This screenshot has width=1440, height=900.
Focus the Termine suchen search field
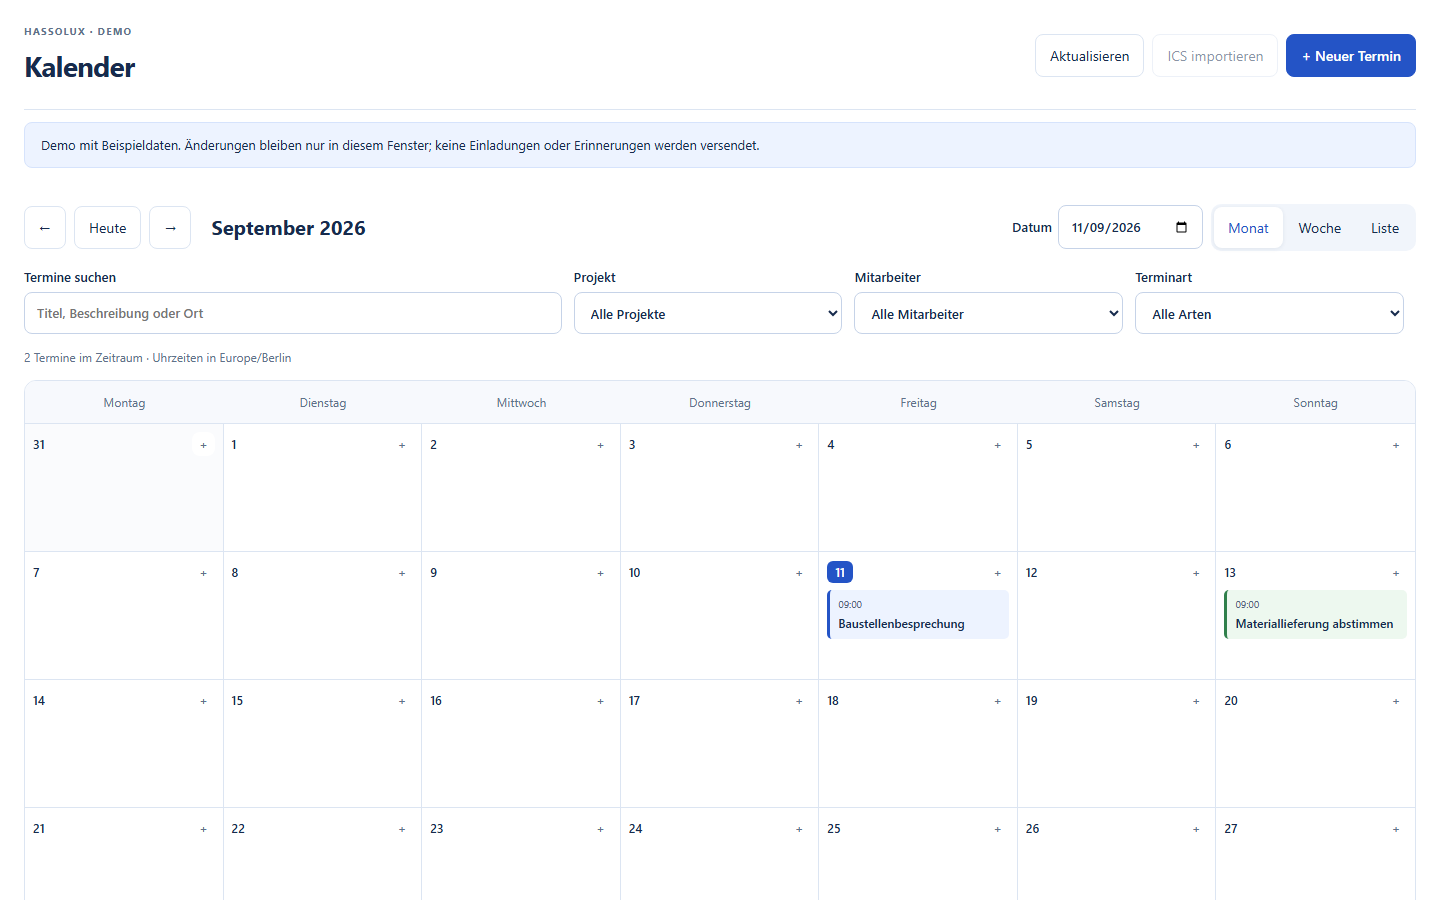click(x=293, y=313)
